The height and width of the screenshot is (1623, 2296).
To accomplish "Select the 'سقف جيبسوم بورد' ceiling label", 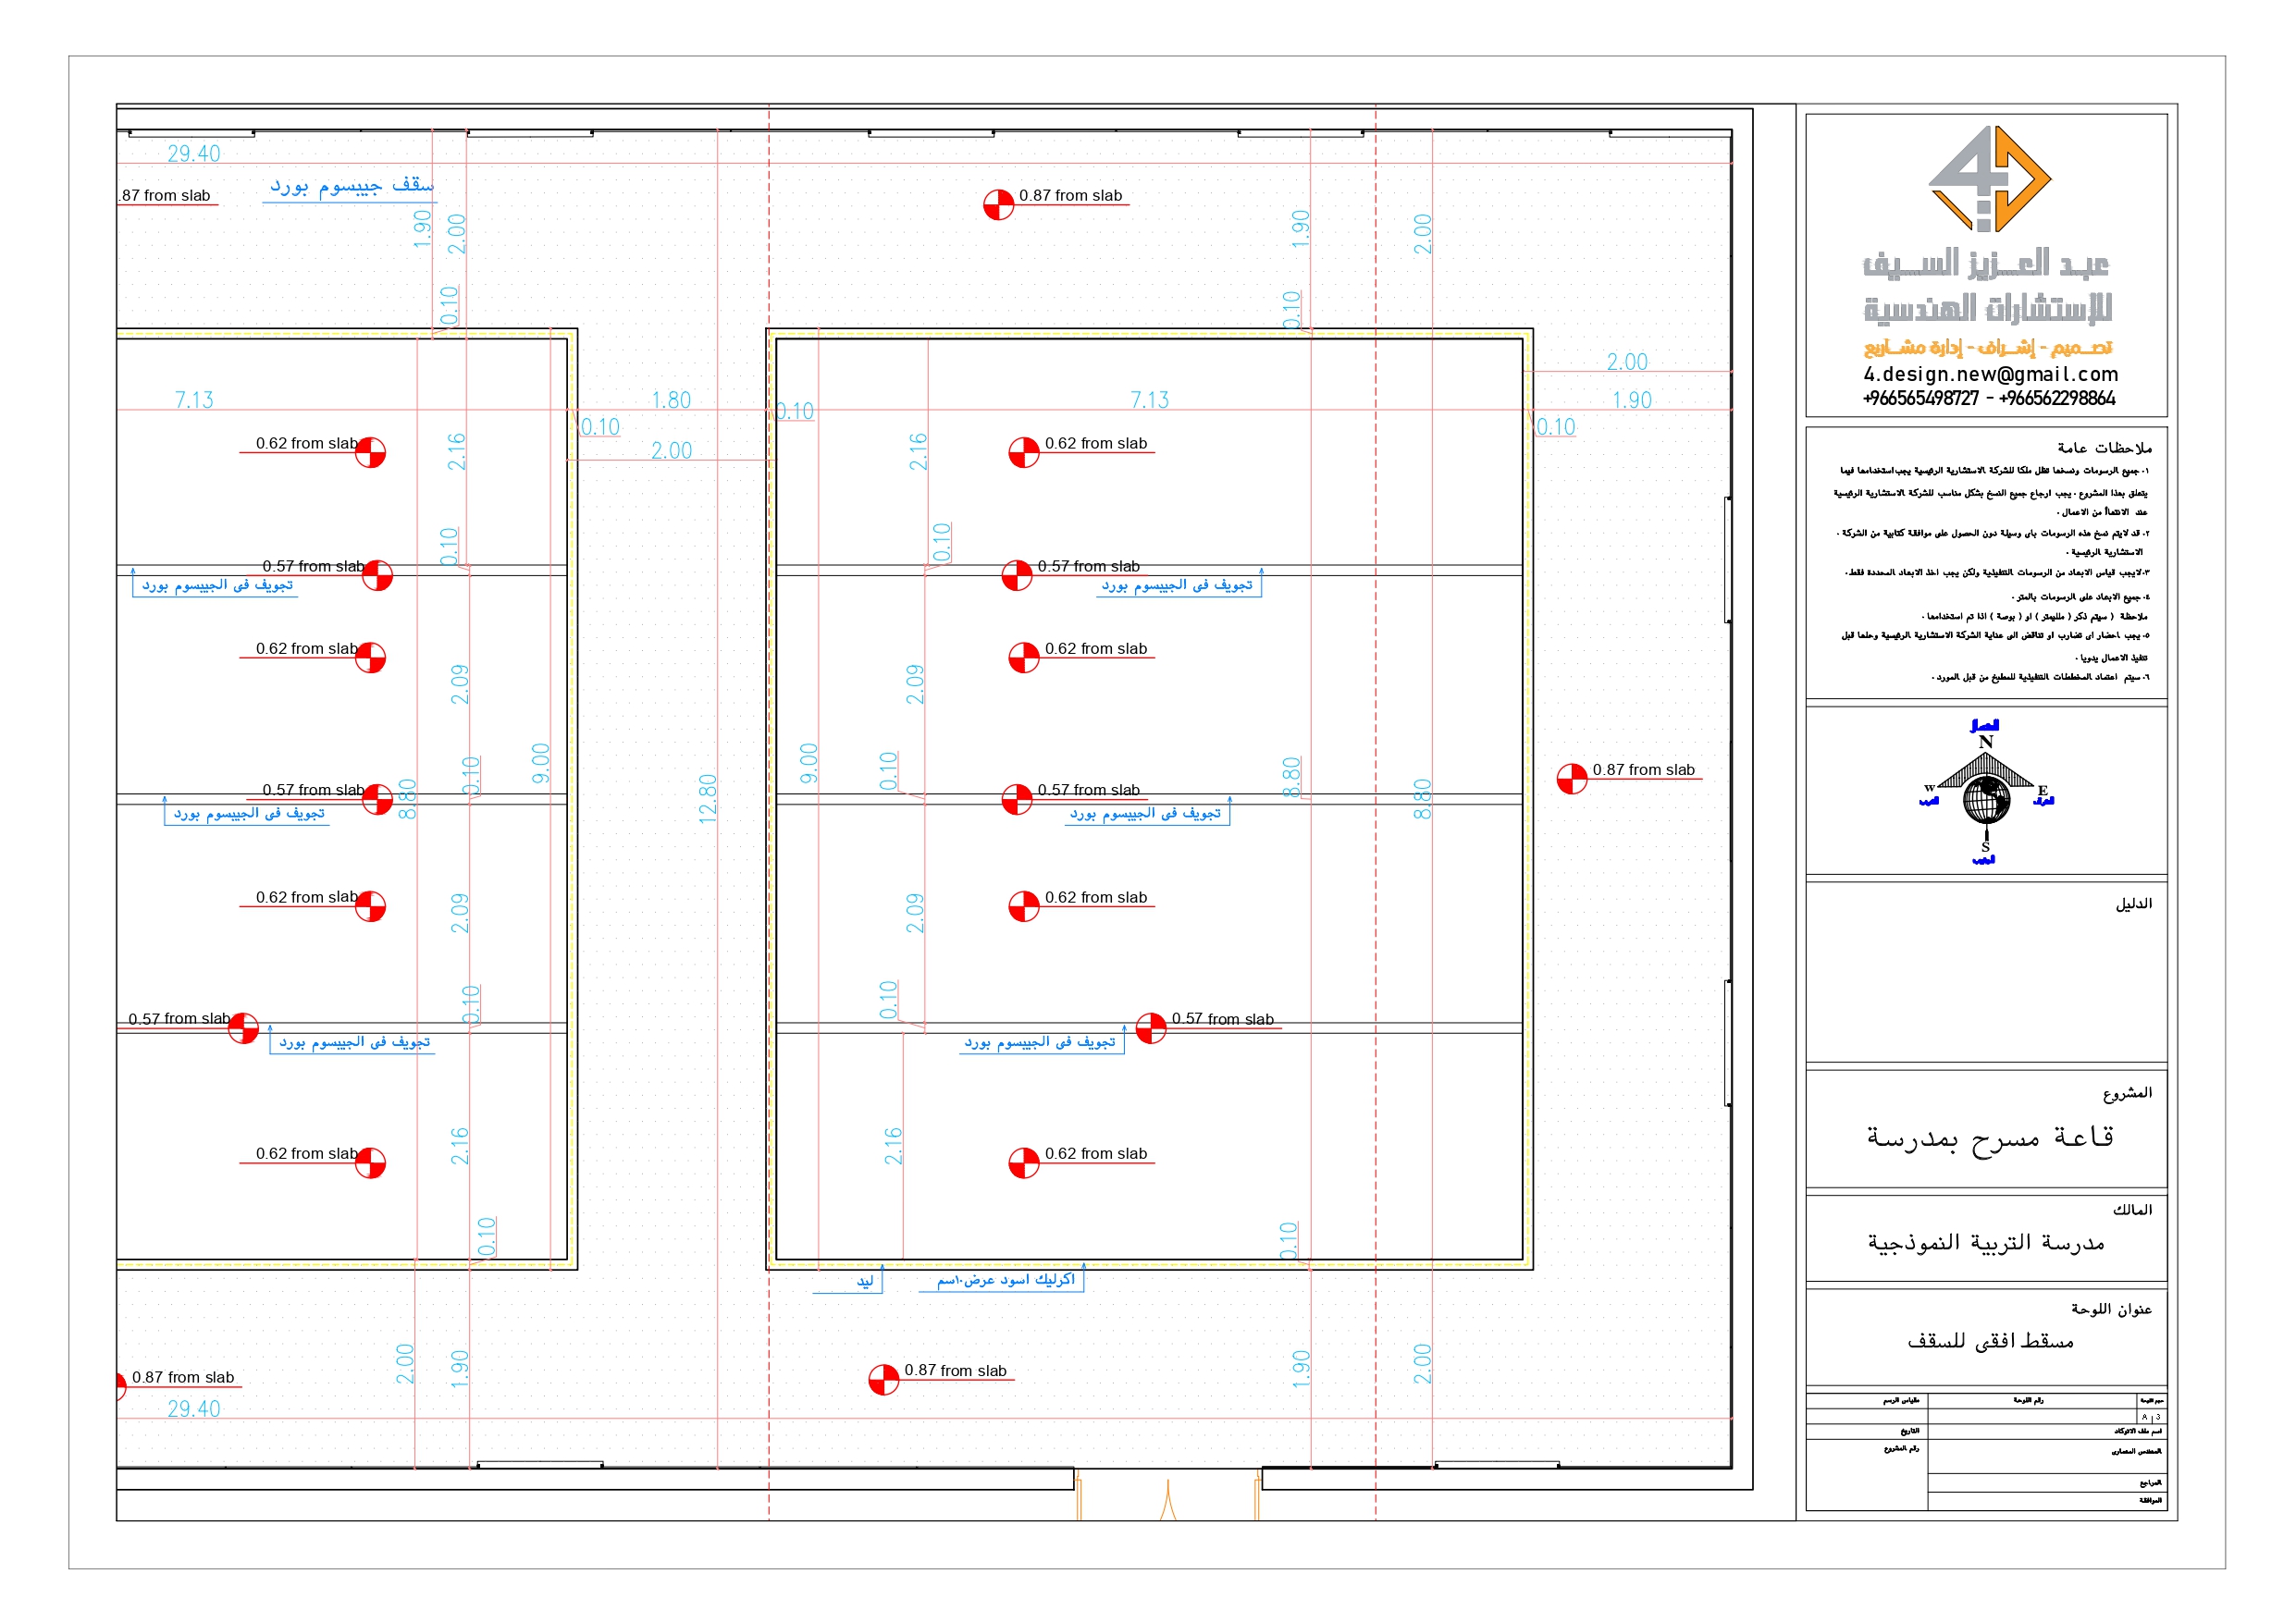I will (352, 186).
